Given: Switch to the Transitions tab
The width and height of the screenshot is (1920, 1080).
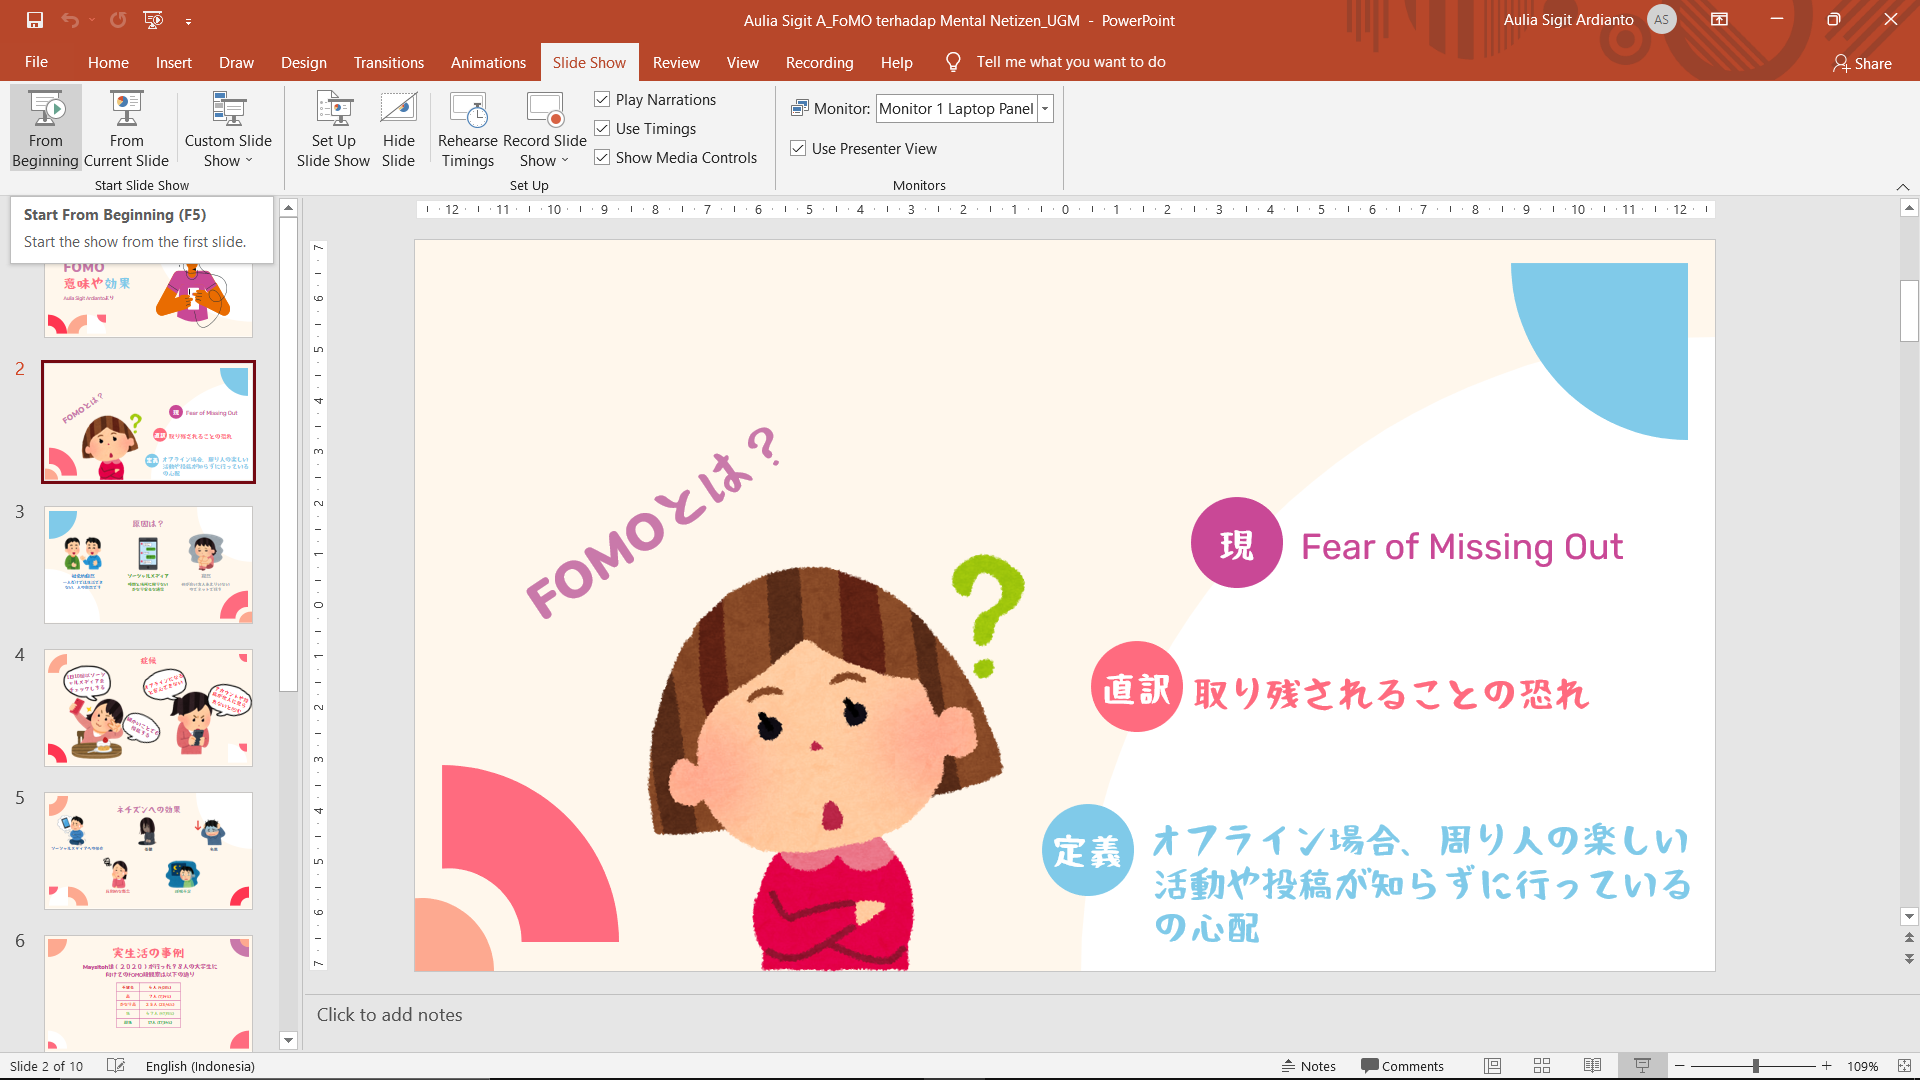Looking at the screenshot, I should point(388,62).
